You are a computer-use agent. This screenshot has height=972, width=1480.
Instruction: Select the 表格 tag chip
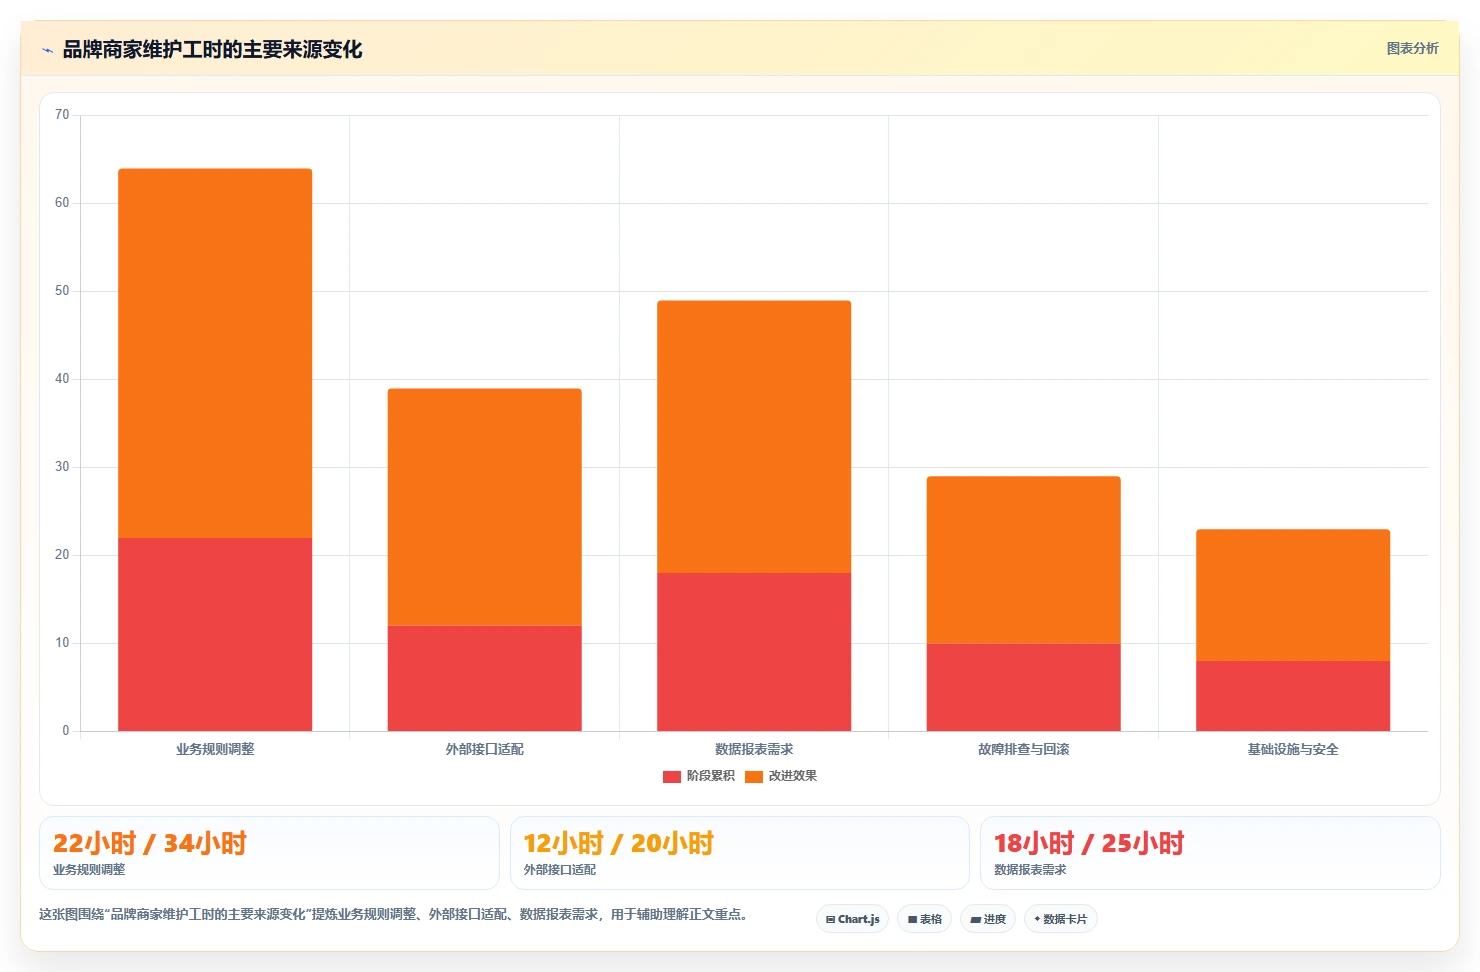[924, 919]
